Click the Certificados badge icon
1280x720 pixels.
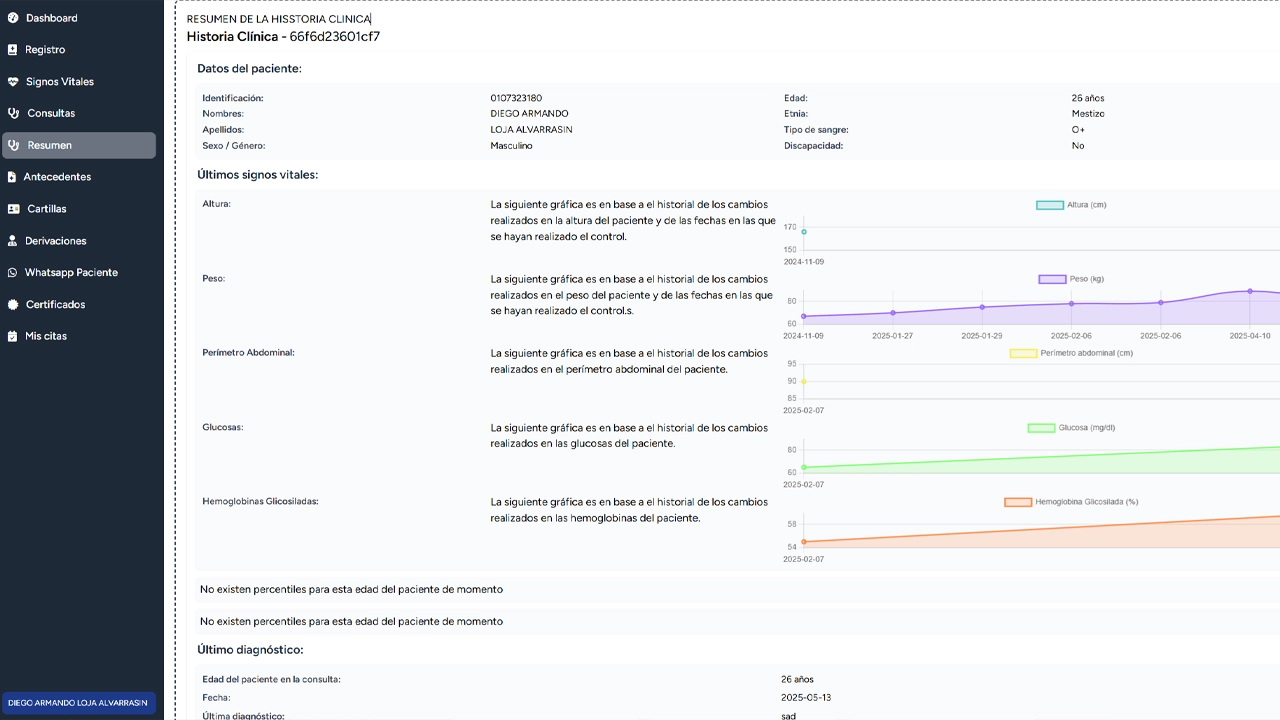[x=13, y=305]
